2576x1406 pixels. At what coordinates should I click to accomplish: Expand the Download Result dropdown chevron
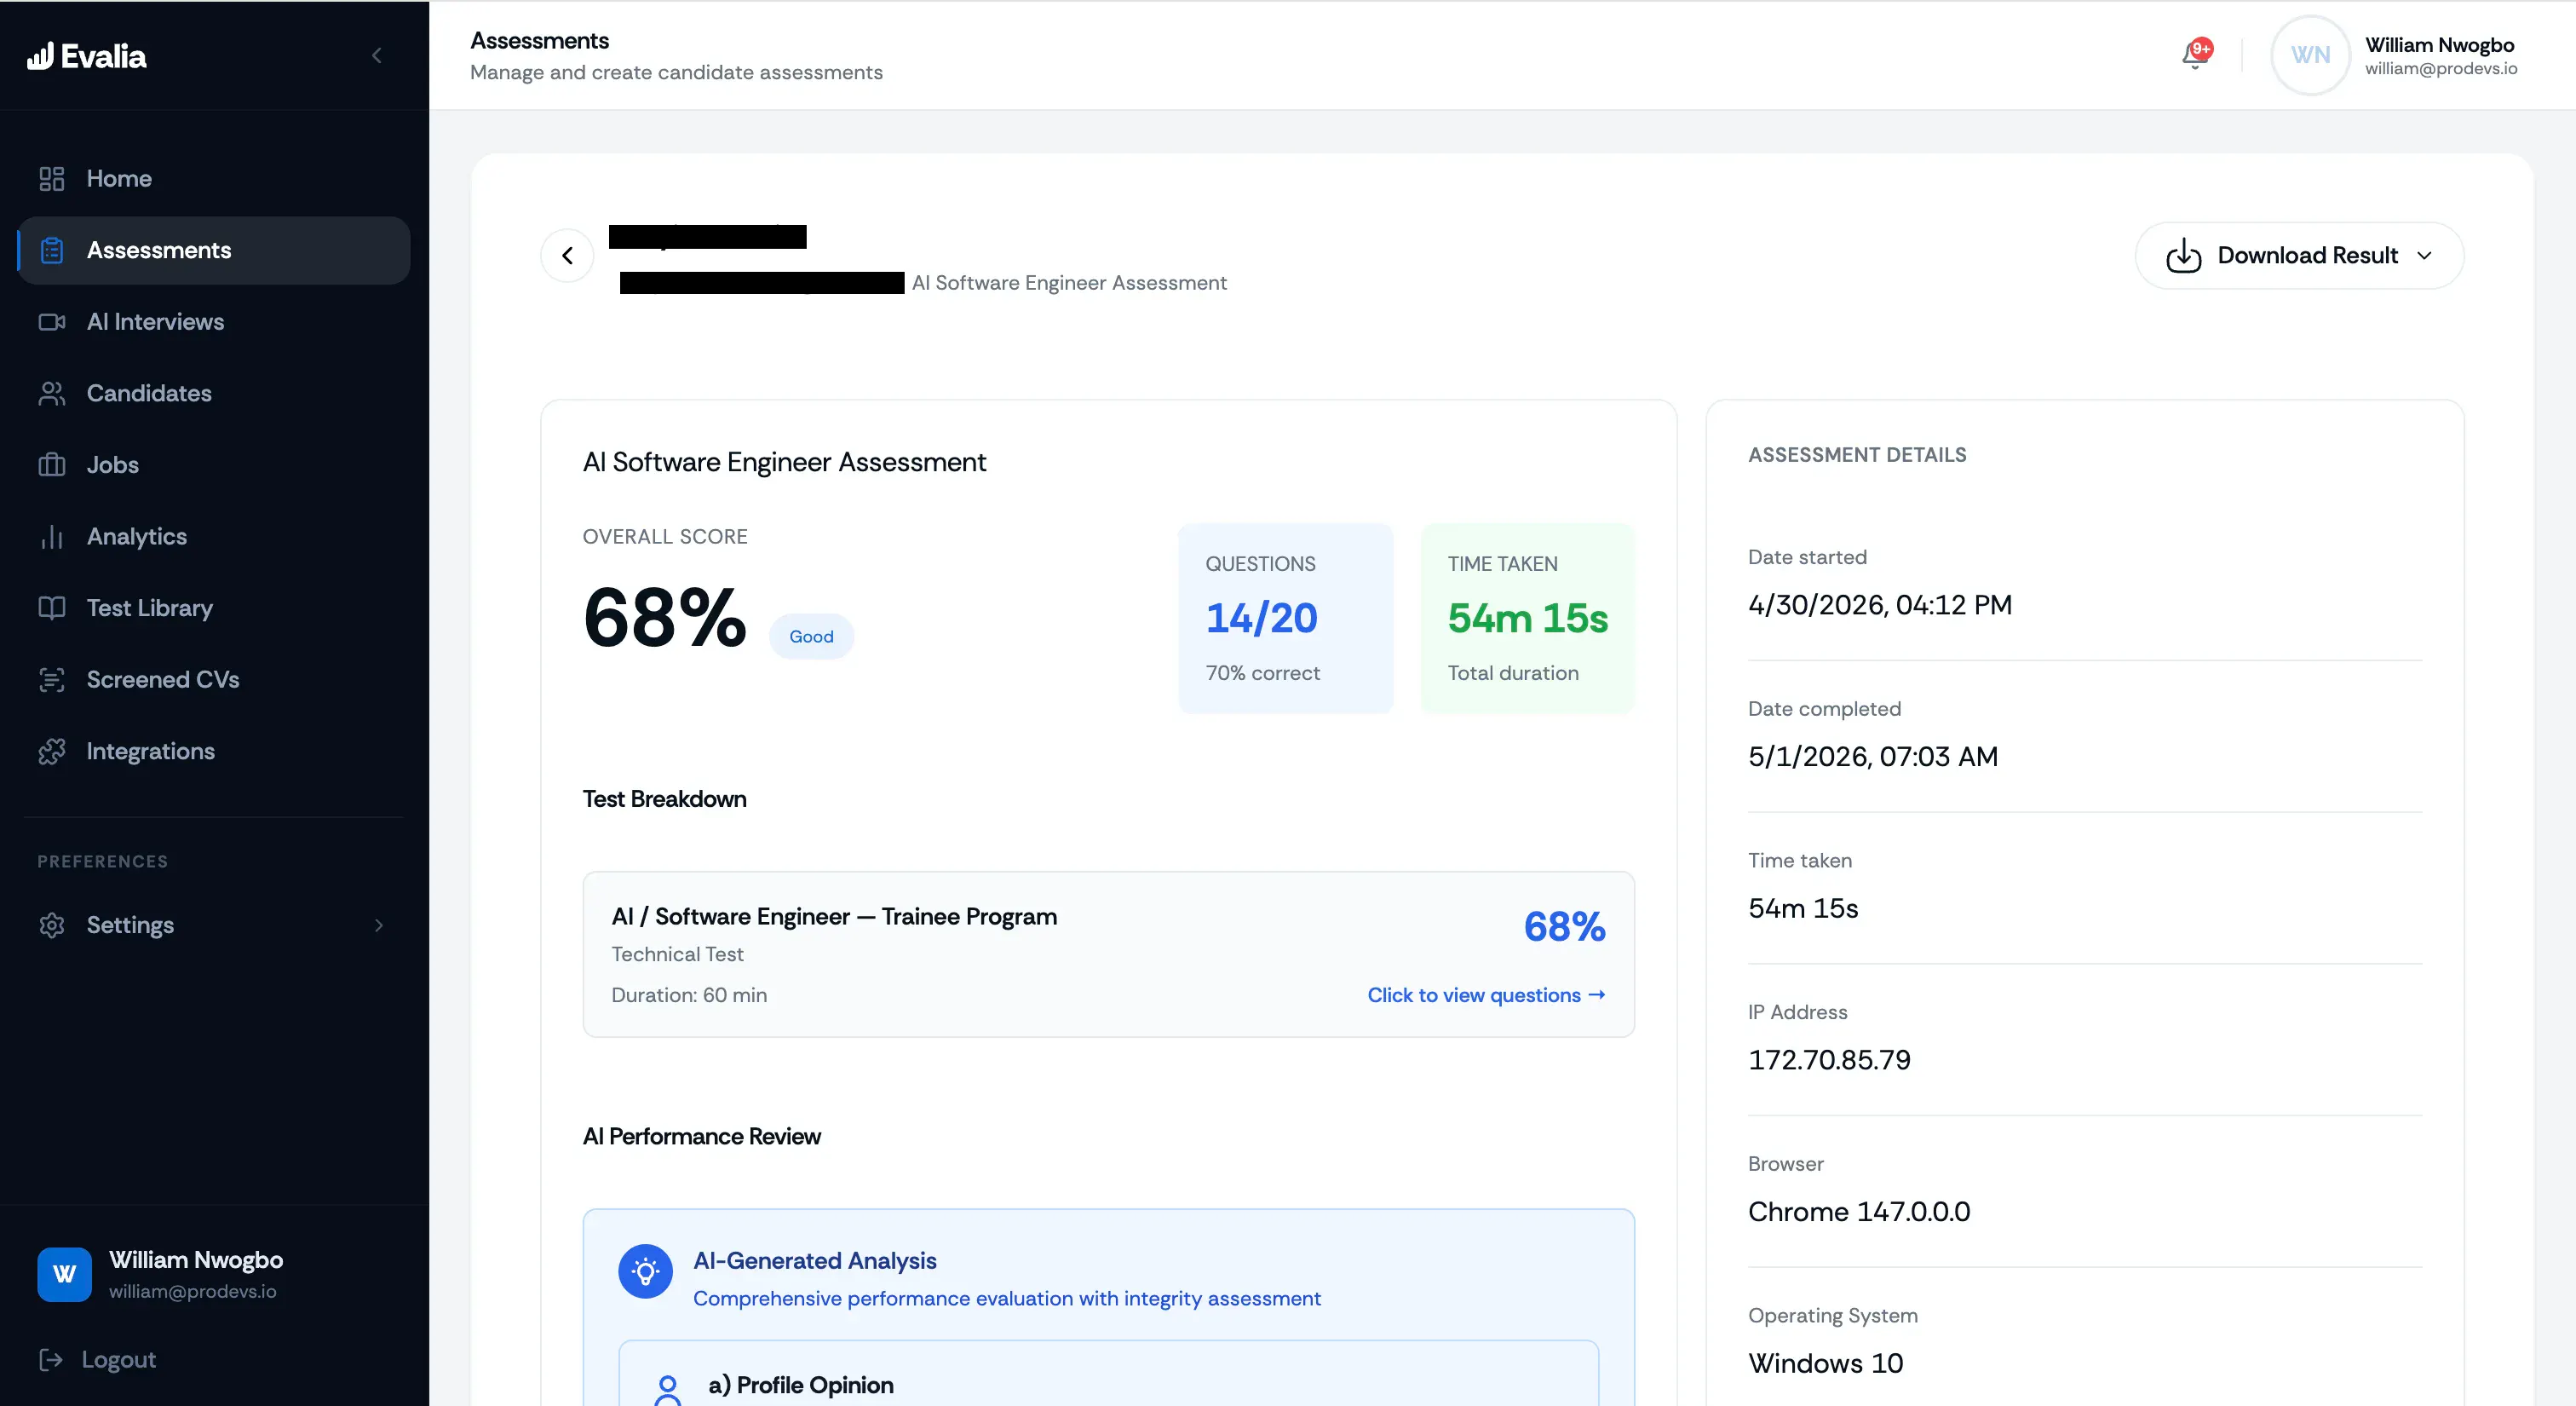click(x=2424, y=256)
